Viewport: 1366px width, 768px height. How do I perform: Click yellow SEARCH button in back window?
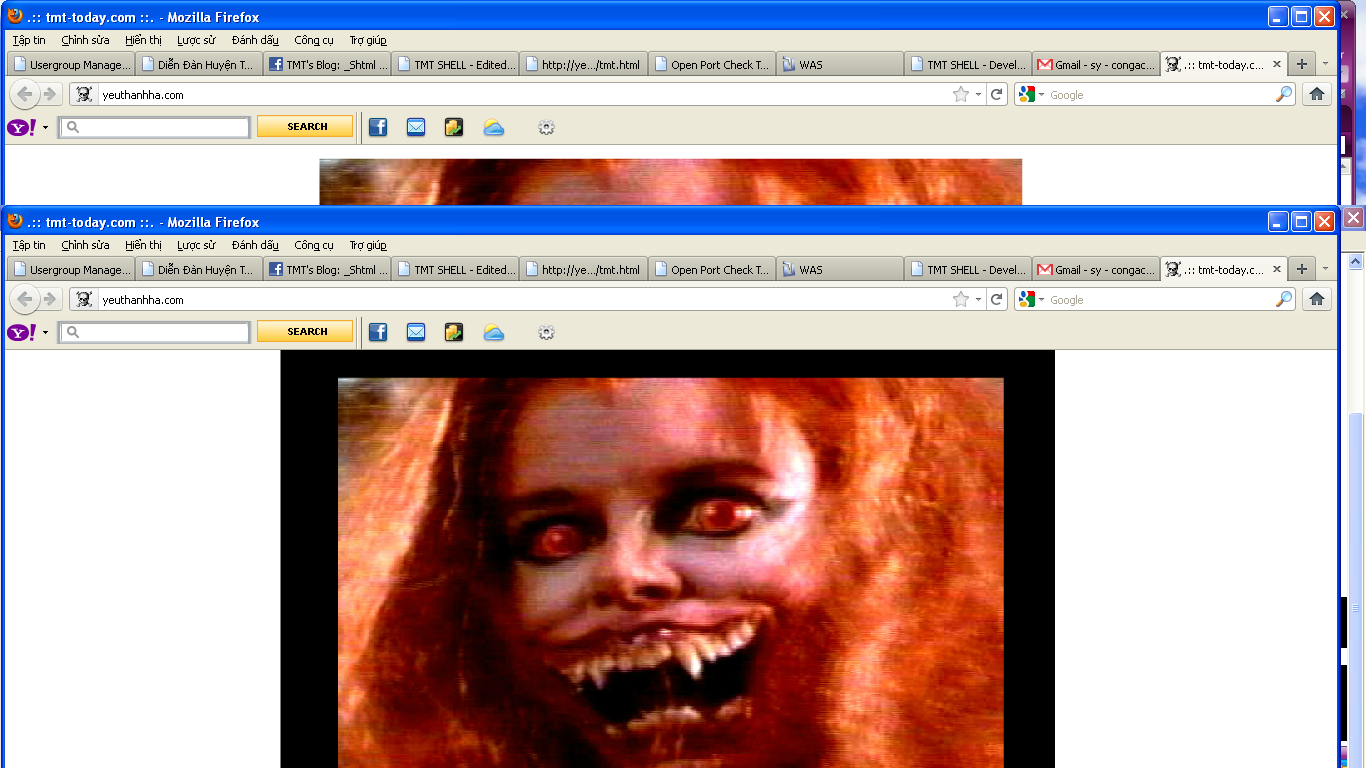305,126
